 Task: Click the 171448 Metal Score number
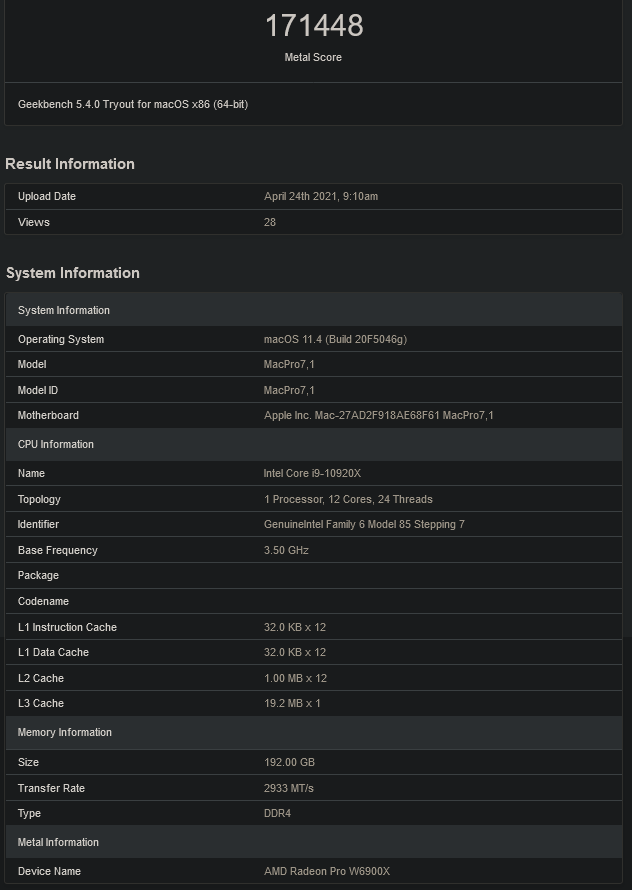pos(313,26)
